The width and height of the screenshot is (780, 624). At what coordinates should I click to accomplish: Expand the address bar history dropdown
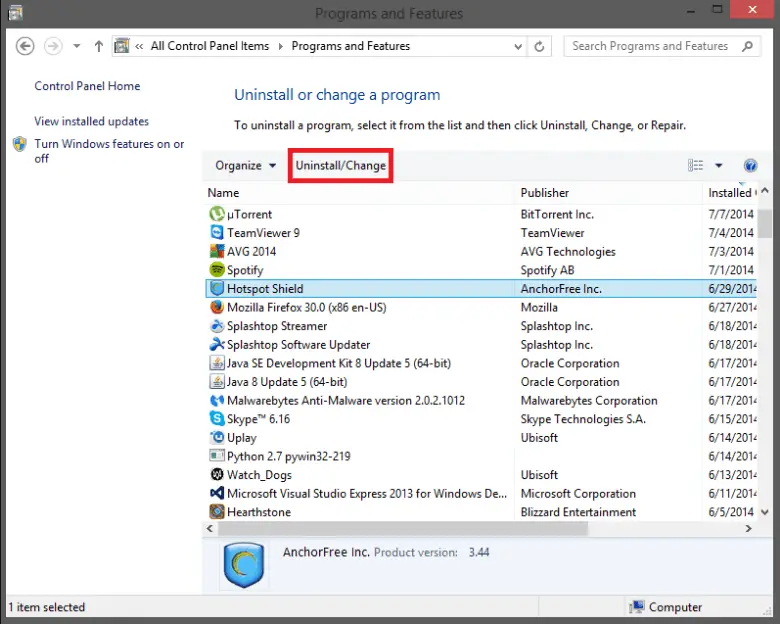coord(518,46)
